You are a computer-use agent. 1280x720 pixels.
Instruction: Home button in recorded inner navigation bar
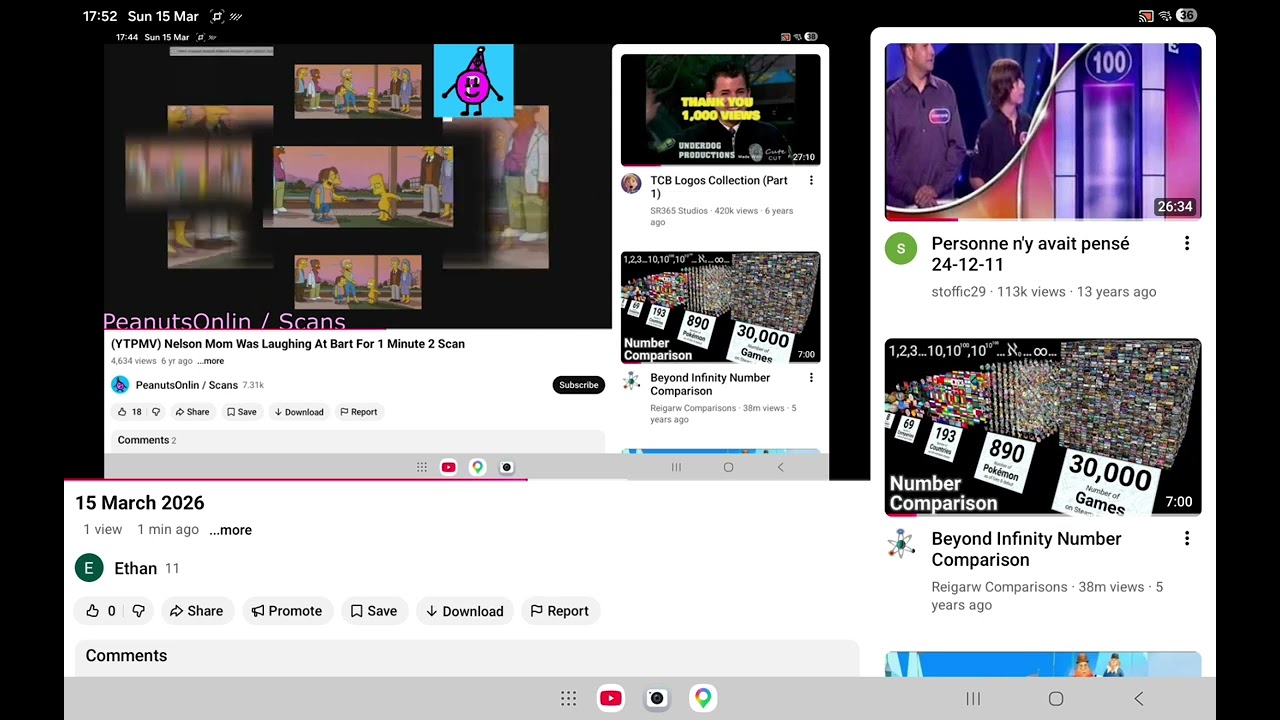tap(728, 467)
